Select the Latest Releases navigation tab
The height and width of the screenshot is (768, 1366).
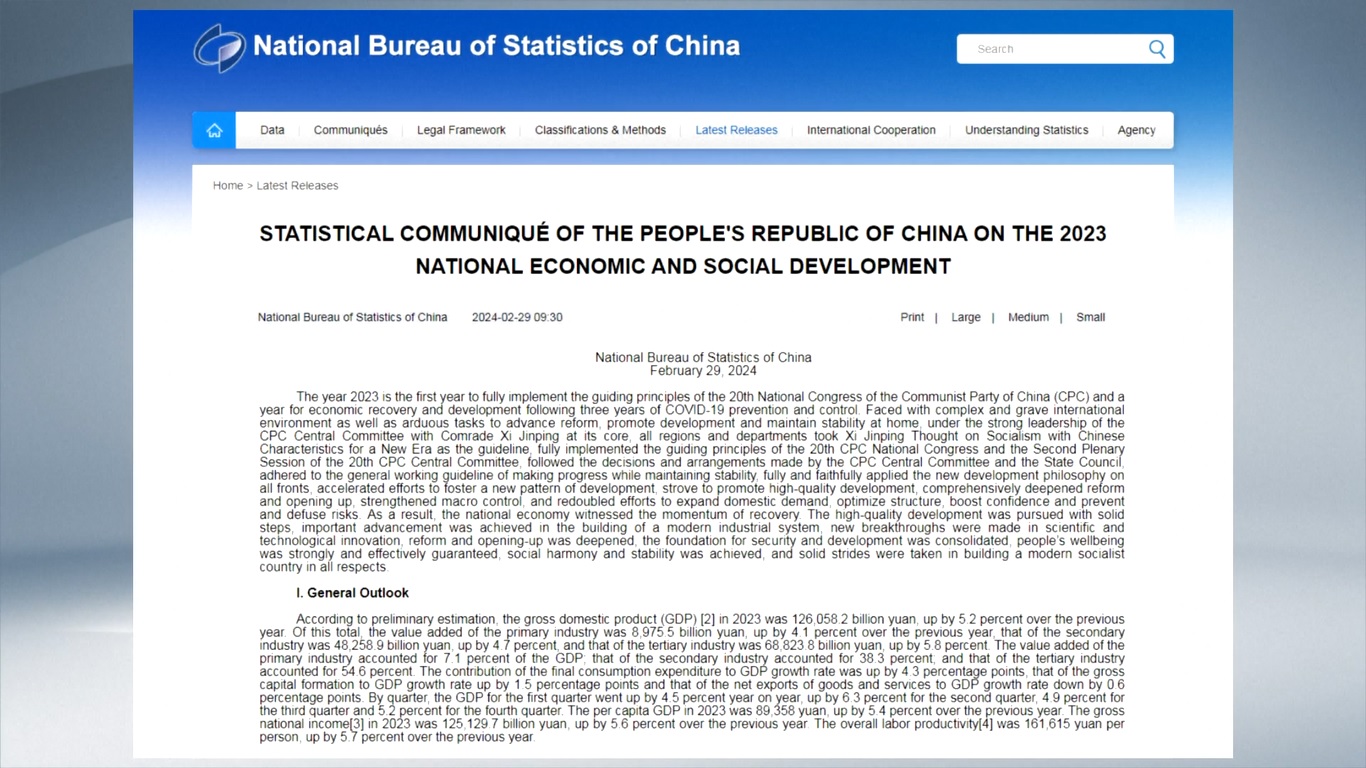pos(736,130)
